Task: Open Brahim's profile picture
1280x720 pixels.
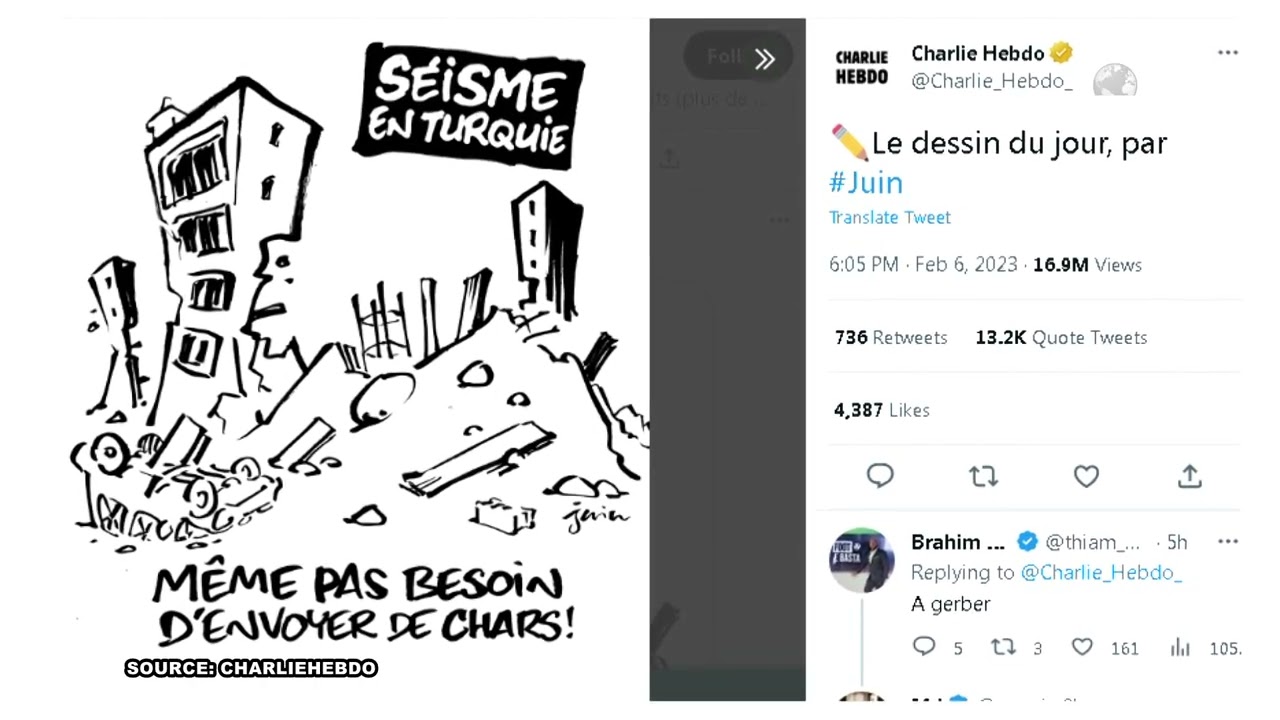Action: point(862,560)
